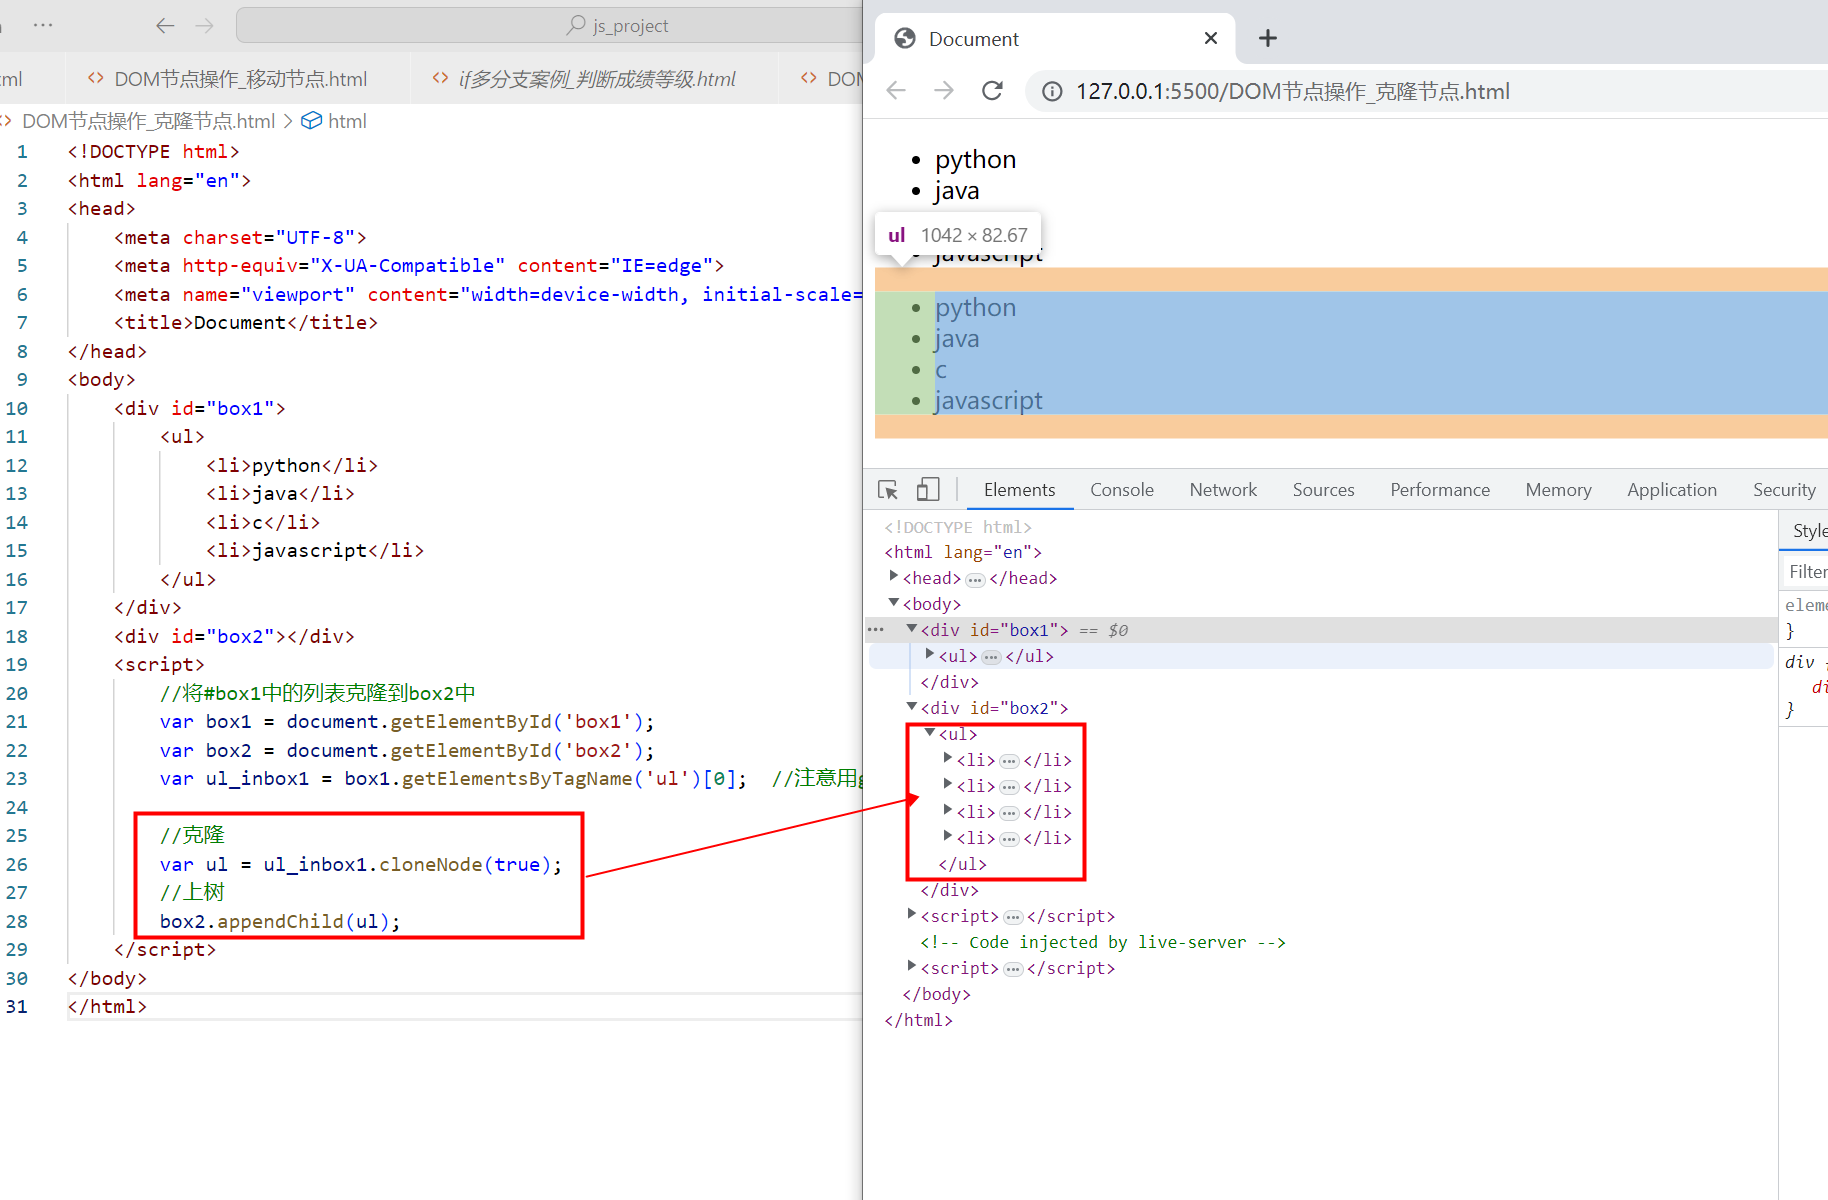Click the js_project search box in VS Code
Image resolution: width=1828 pixels, height=1200 pixels.
(550, 25)
